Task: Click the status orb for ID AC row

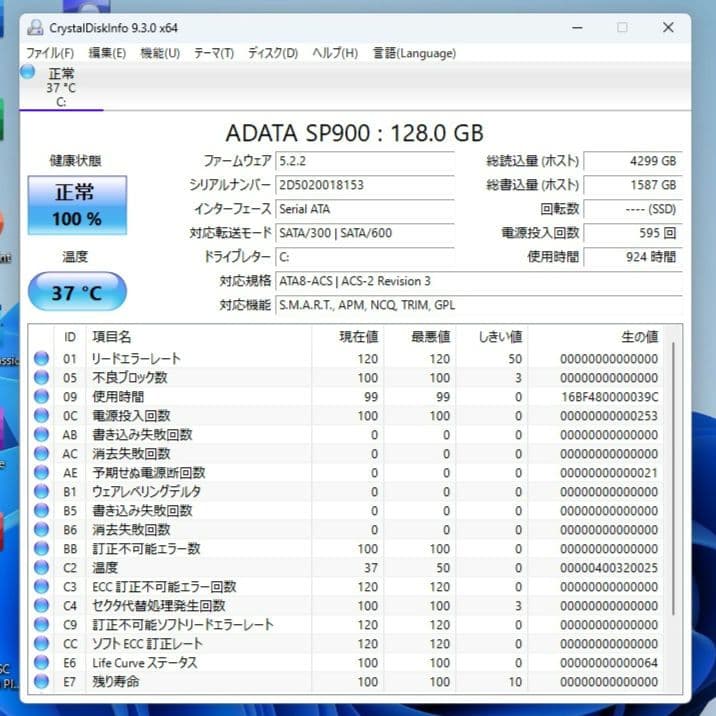Action: pos(42,453)
